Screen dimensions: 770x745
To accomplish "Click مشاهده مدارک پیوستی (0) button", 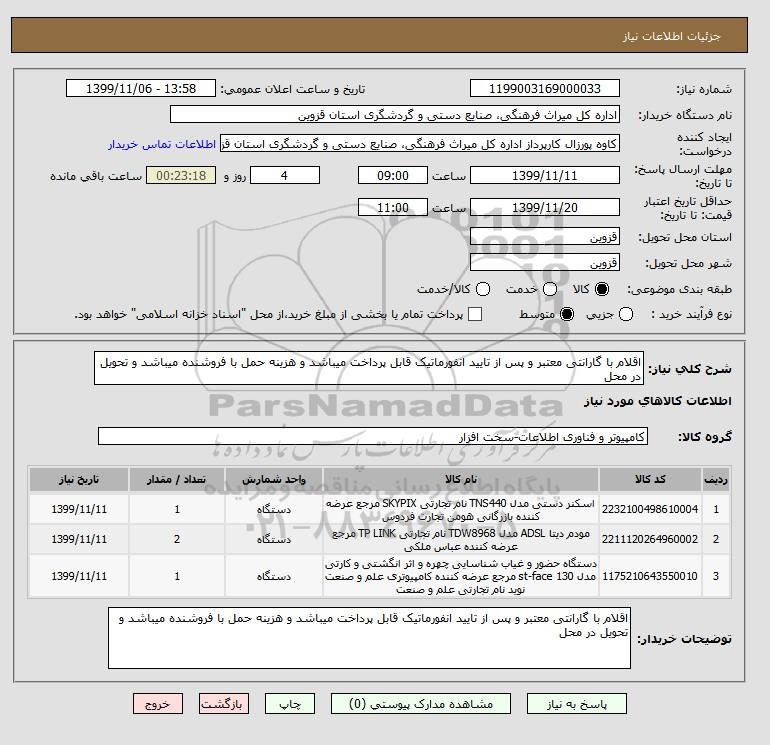I will pos(421,704).
